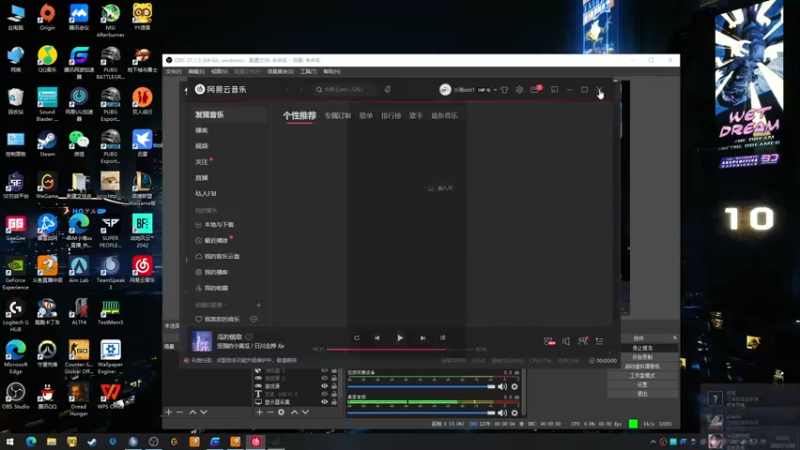Click 停止推流 in OBS controls
Image resolution: width=800 pixels, height=450 pixels.
tap(642, 348)
